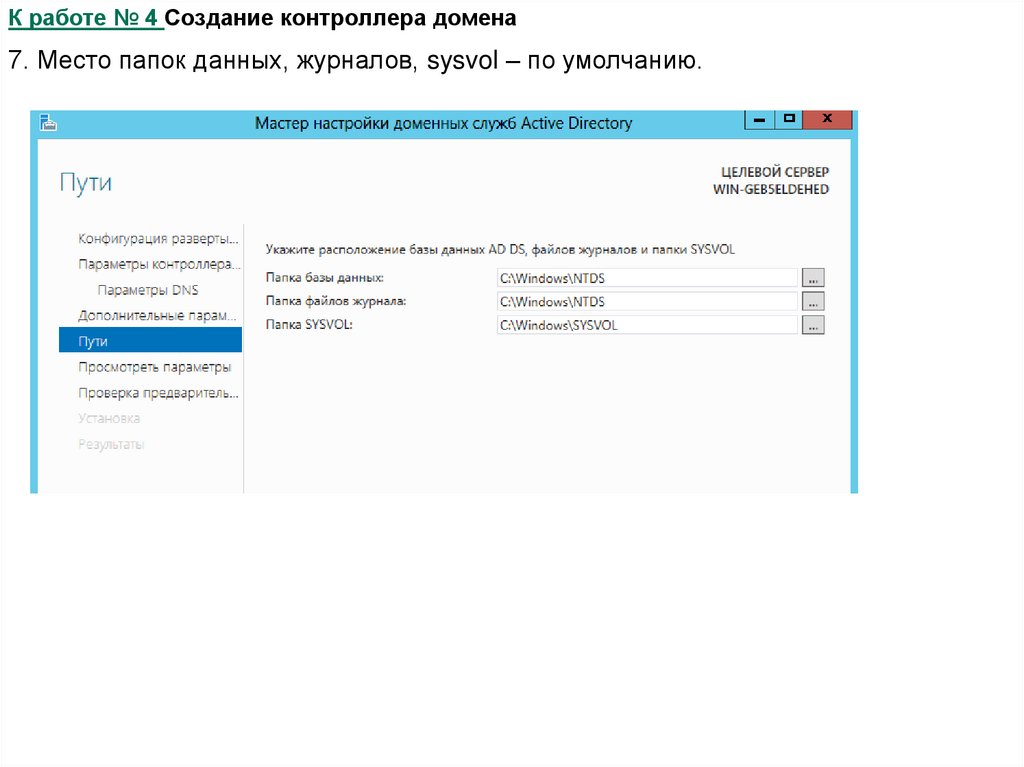The height and width of the screenshot is (767, 1024).
Task: Follow the К работе № 4 link
Action: tap(86, 18)
